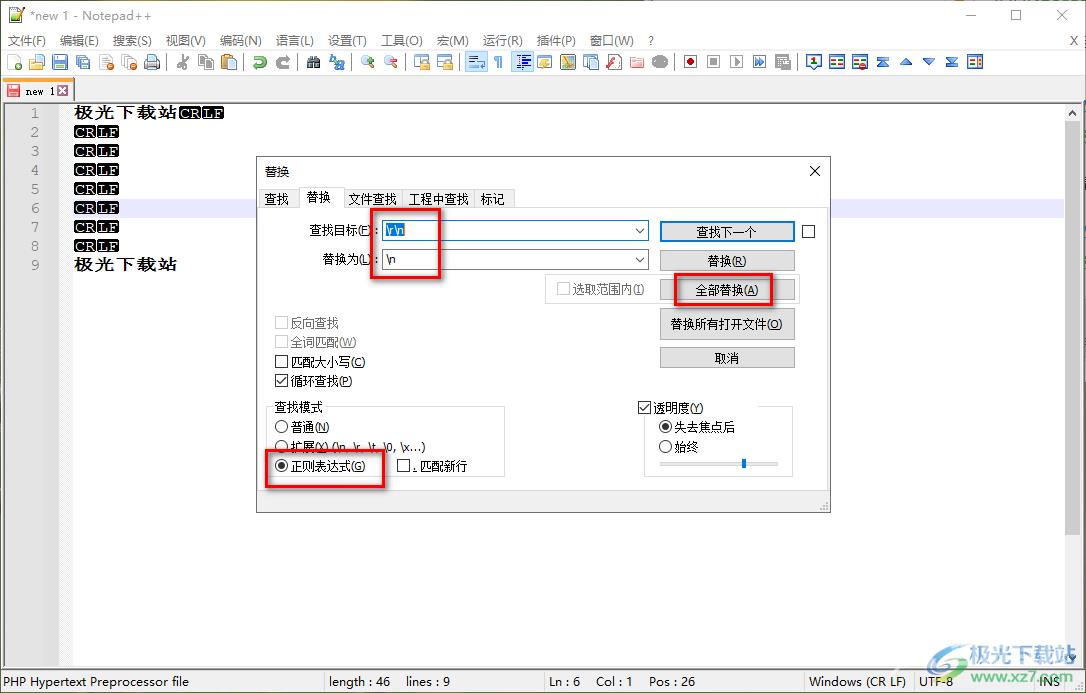Image resolution: width=1086 pixels, height=693 pixels.
Task: Open the 插件(P) menu
Action: click(556, 41)
